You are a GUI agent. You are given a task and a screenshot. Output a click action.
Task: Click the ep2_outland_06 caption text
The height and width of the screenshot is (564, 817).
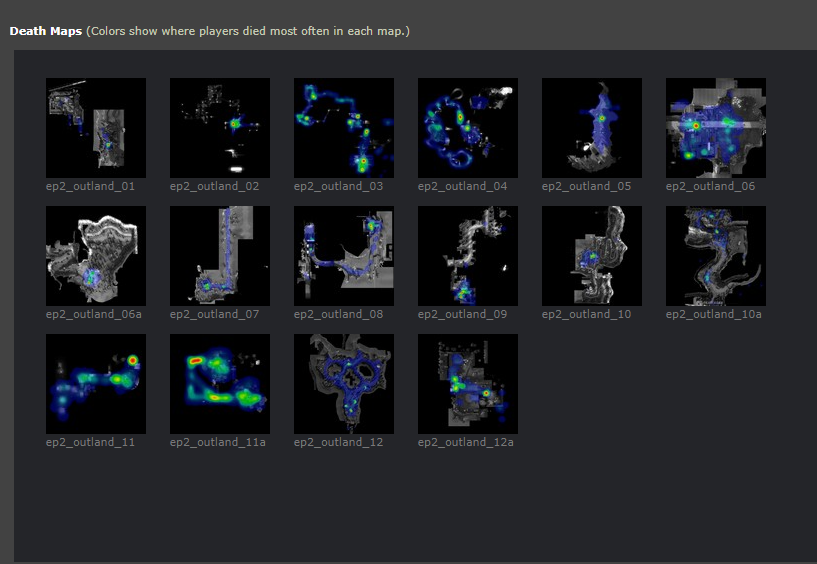[710, 187]
